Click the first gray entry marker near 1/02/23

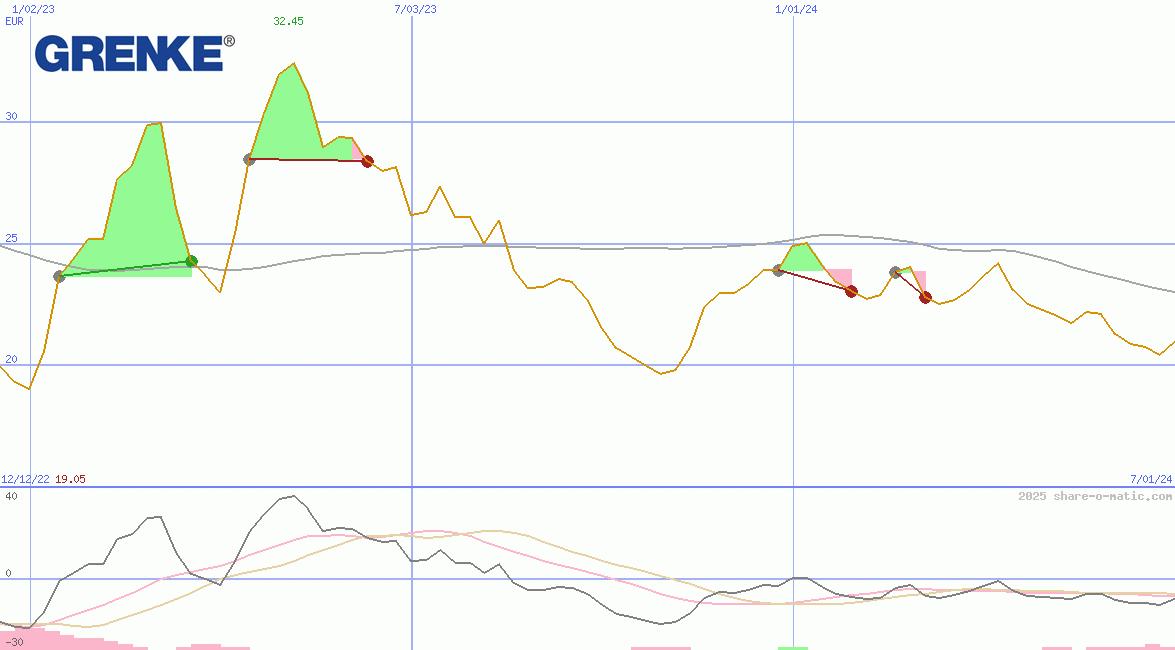click(59, 276)
